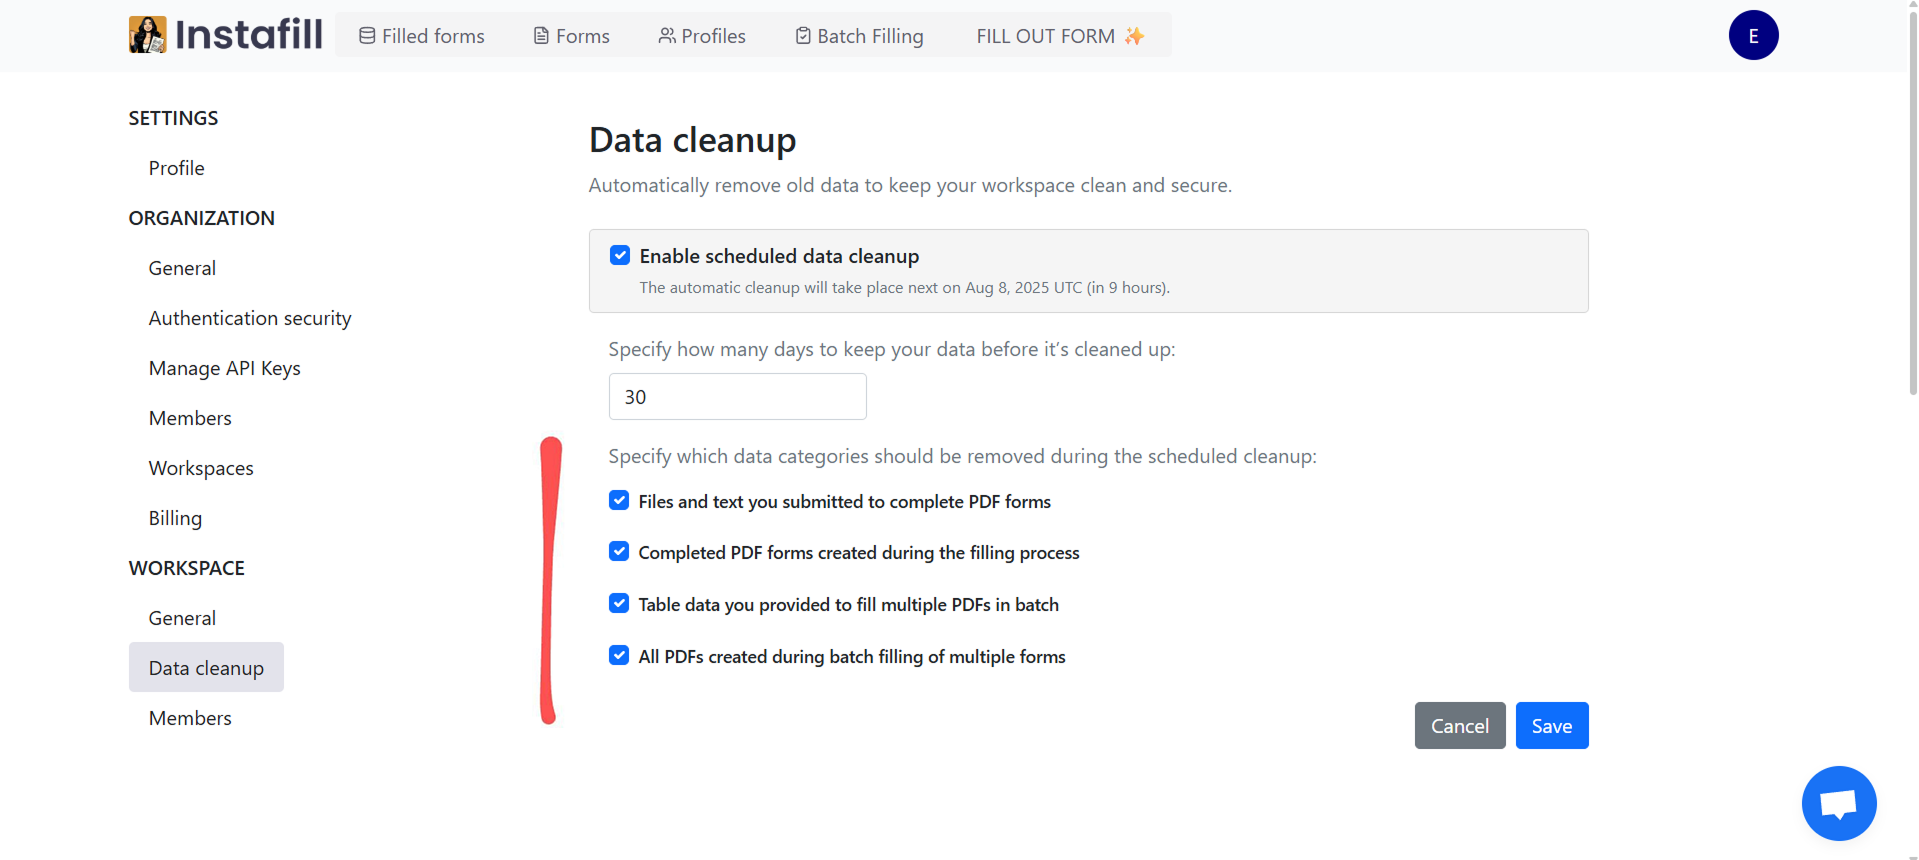Open the Data cleanup settings section
1919x860 pixels.
(x=206, y=667)
